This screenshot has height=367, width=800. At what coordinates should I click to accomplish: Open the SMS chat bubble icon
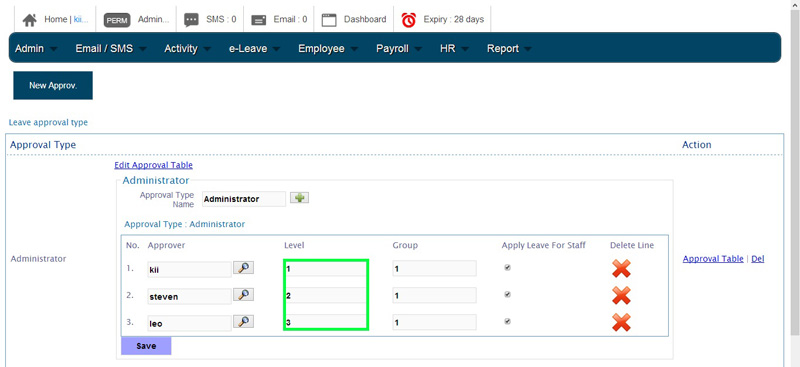click(x=191, y=20)
